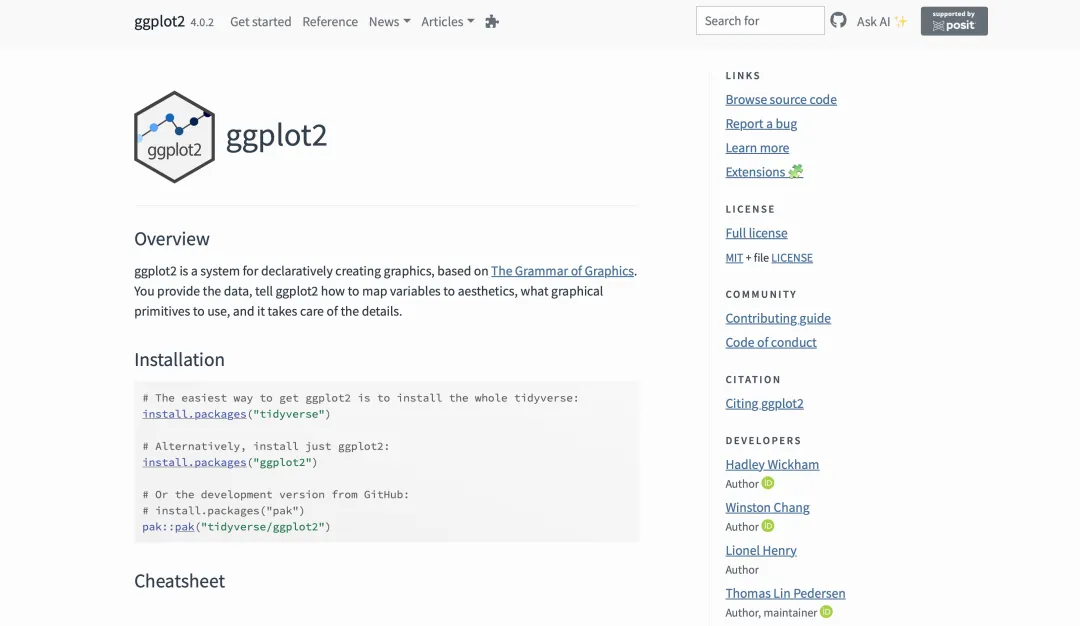The image size is (1080, 626).
Task: Open the Get started page
Action: click(260, 21)
